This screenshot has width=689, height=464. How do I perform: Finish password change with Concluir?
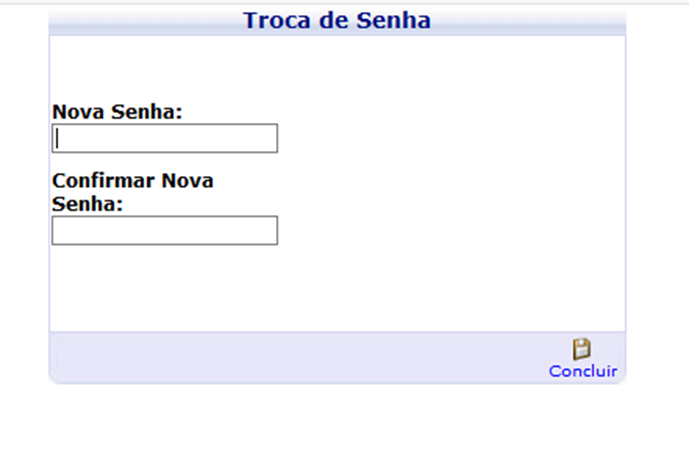(x=583, y=371)
